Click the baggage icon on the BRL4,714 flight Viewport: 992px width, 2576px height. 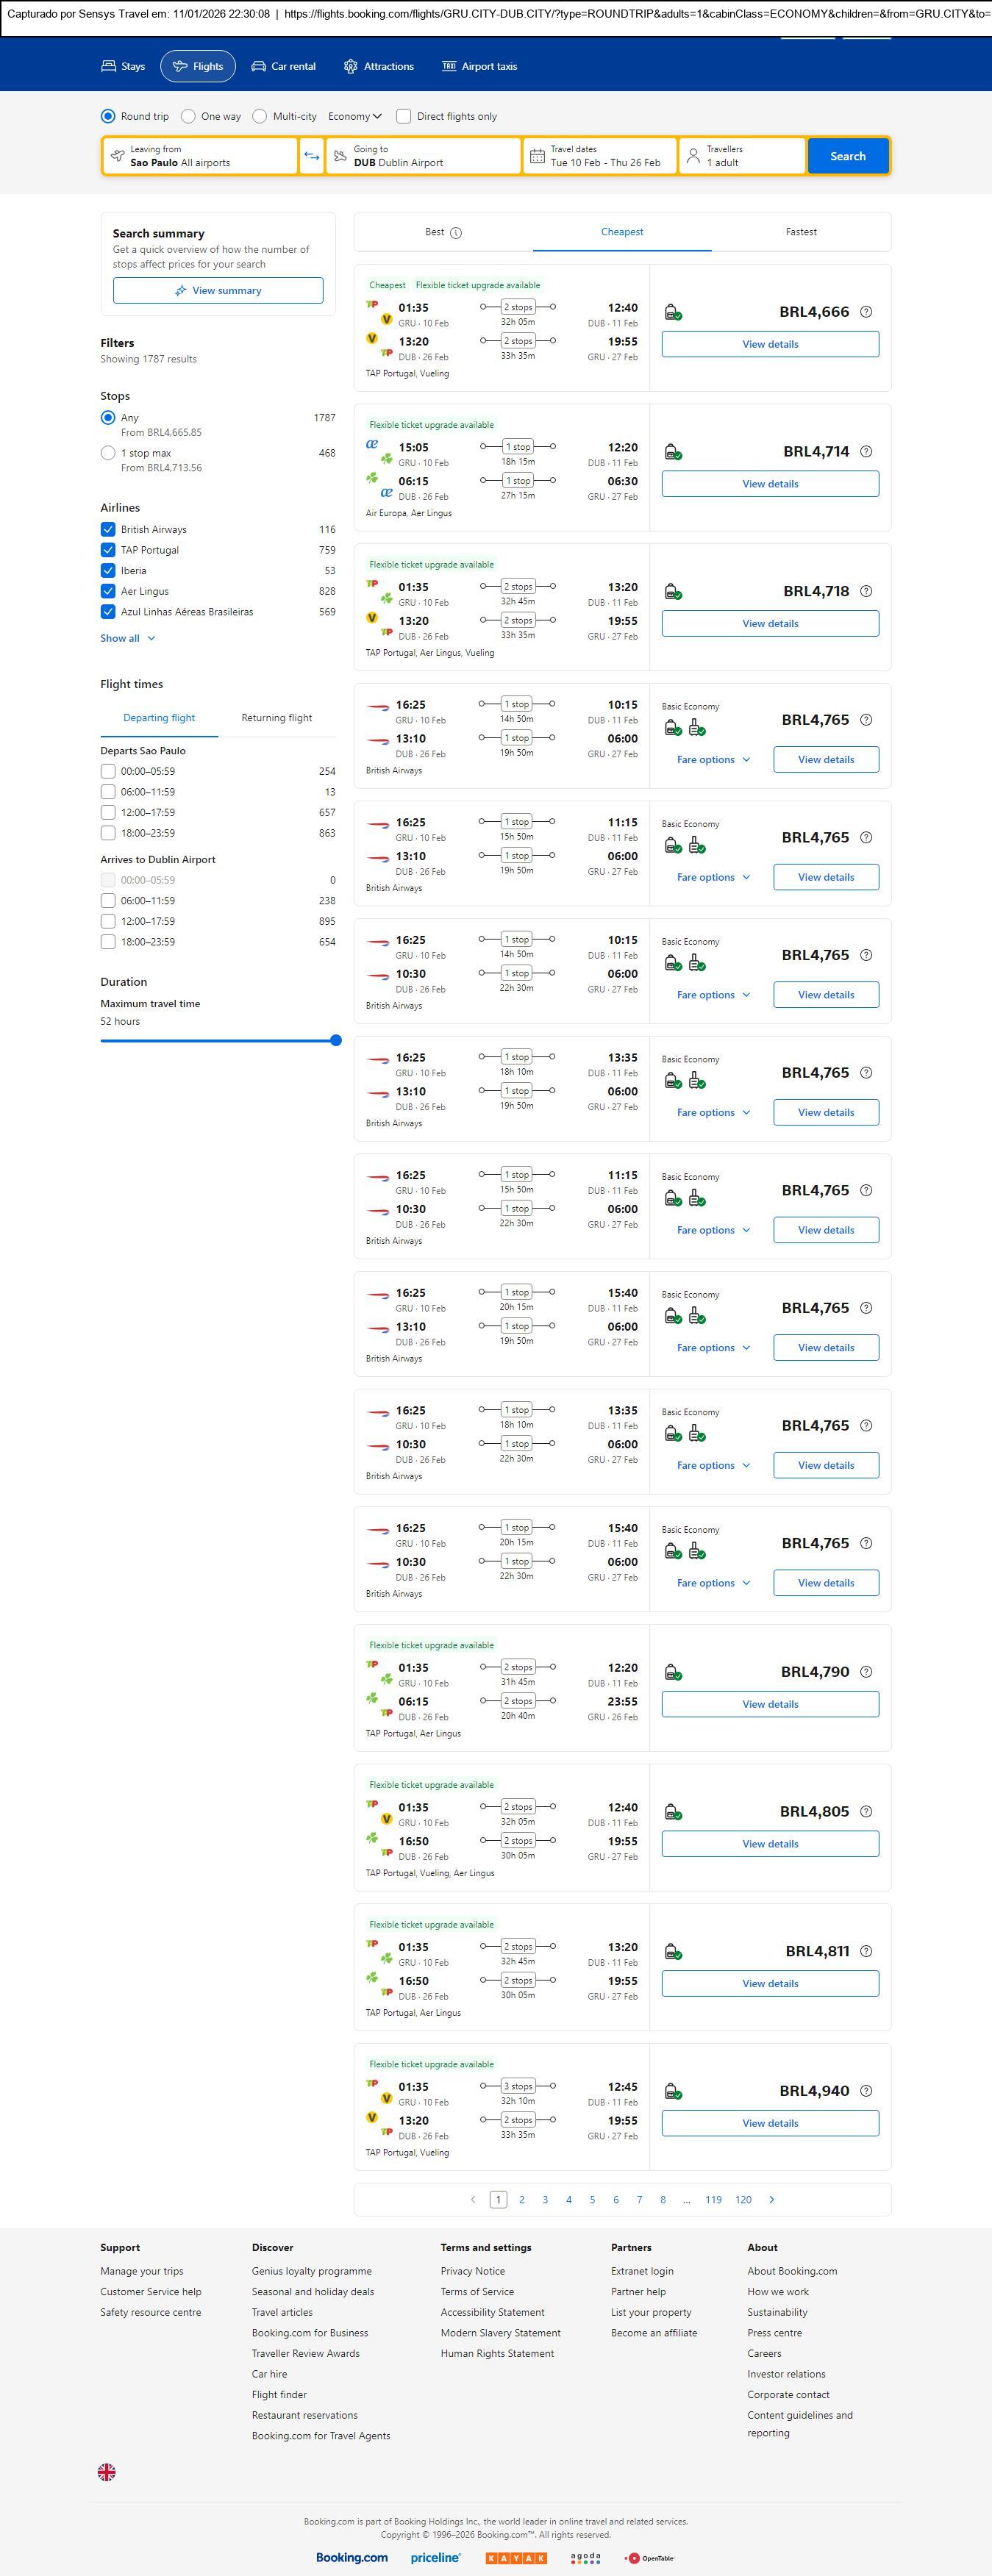[674, 452]
